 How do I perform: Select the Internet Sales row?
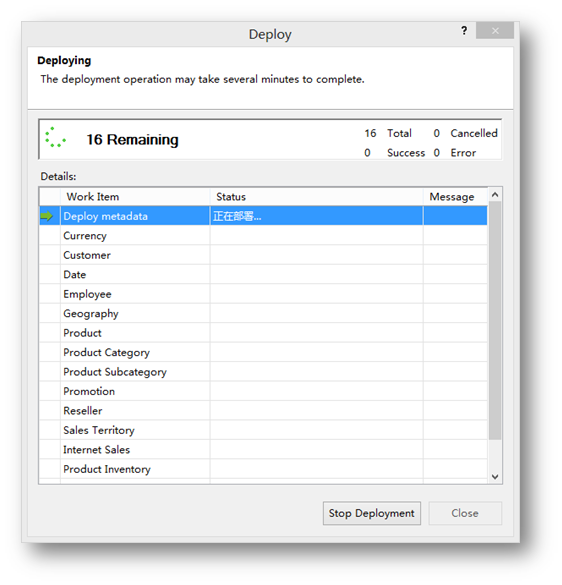point(263,450)
